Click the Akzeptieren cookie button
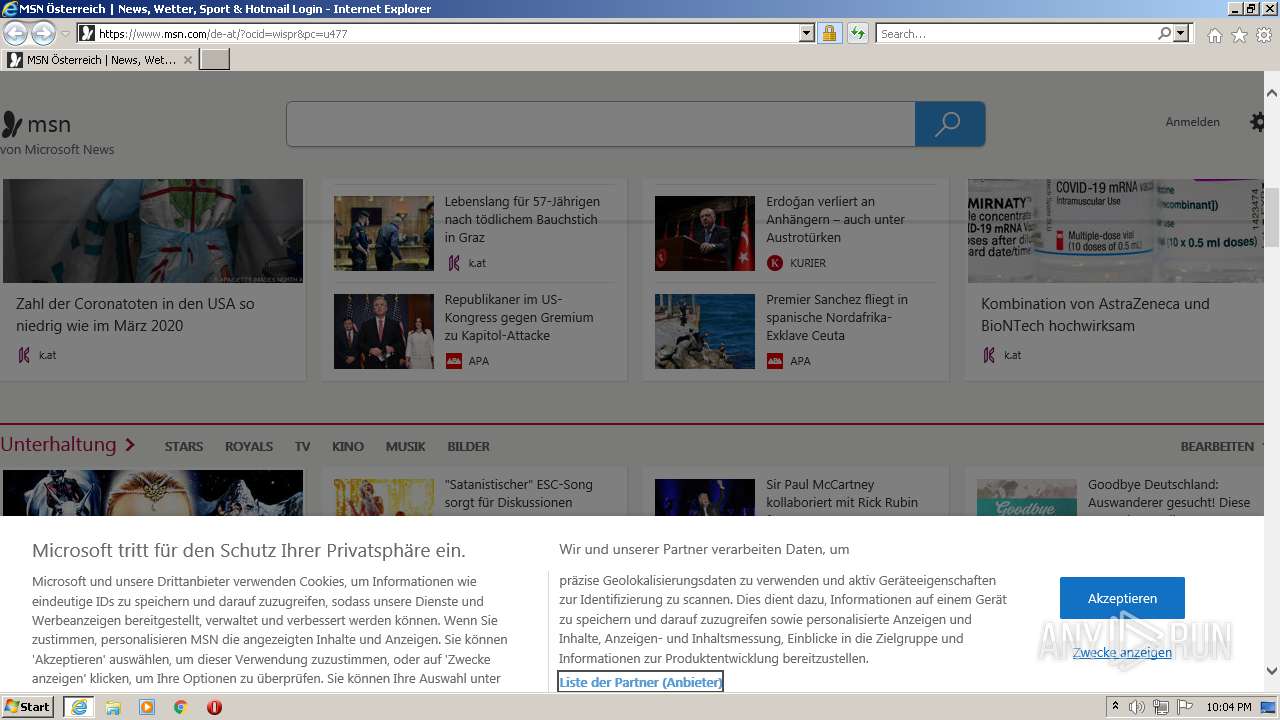1280x720 pixels. [1122, 598]
